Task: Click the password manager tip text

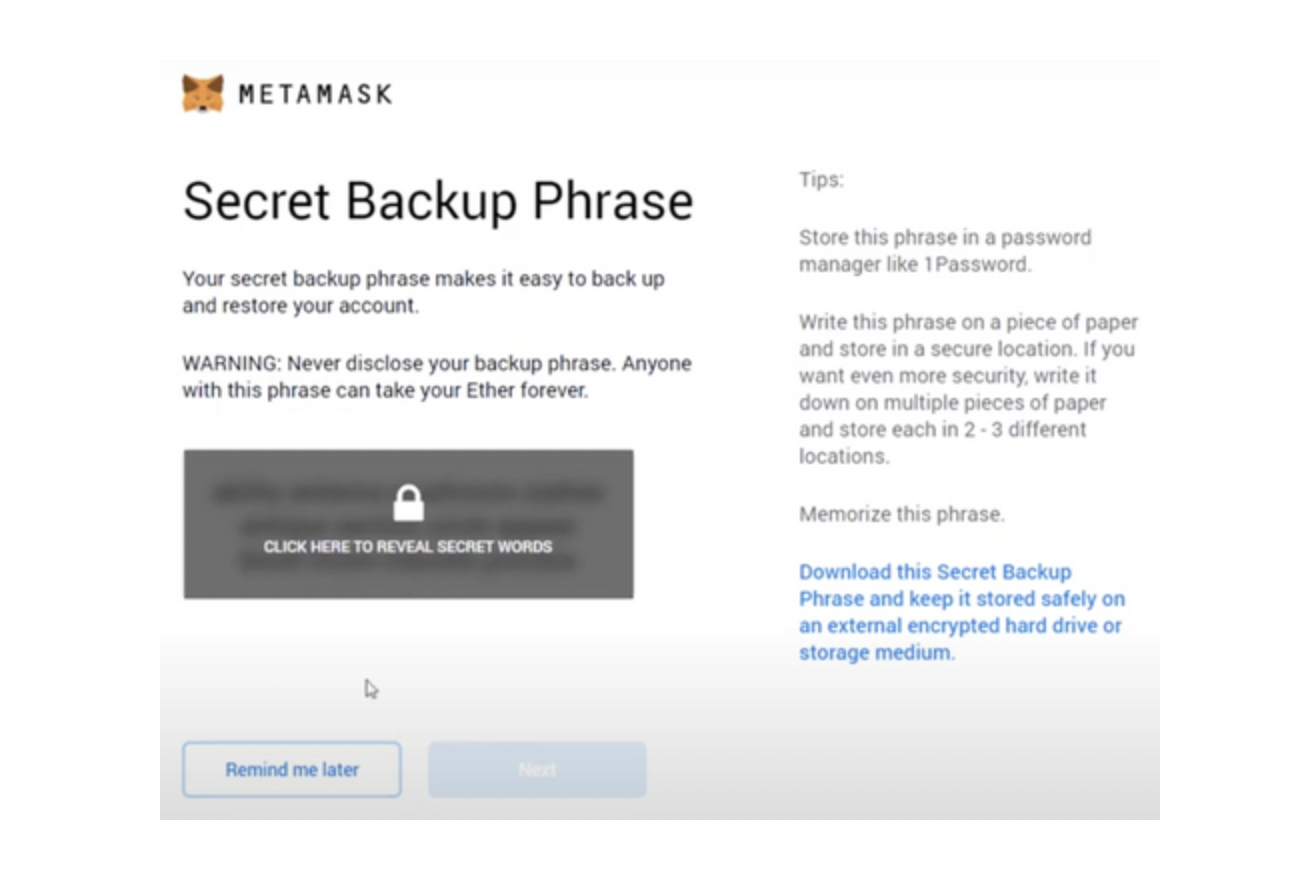Action: [945, 251]
